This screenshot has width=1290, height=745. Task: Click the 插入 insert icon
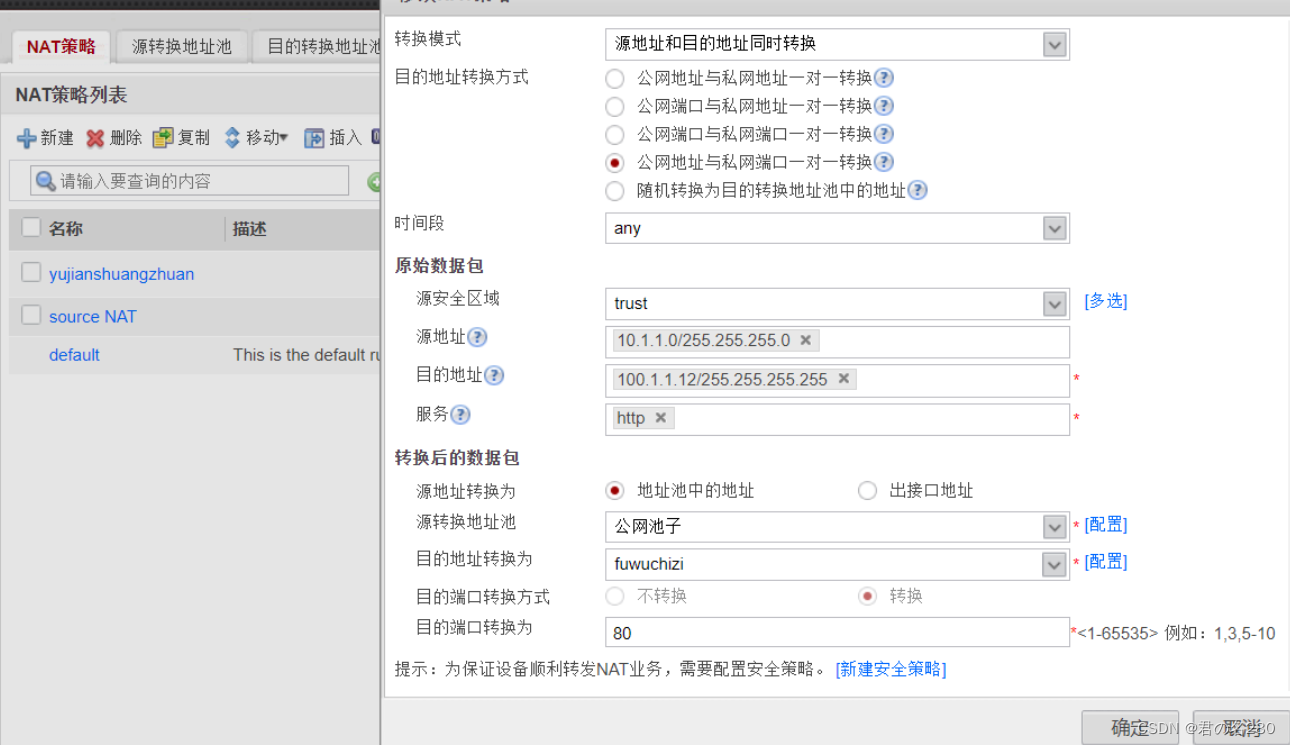[315, 138]
